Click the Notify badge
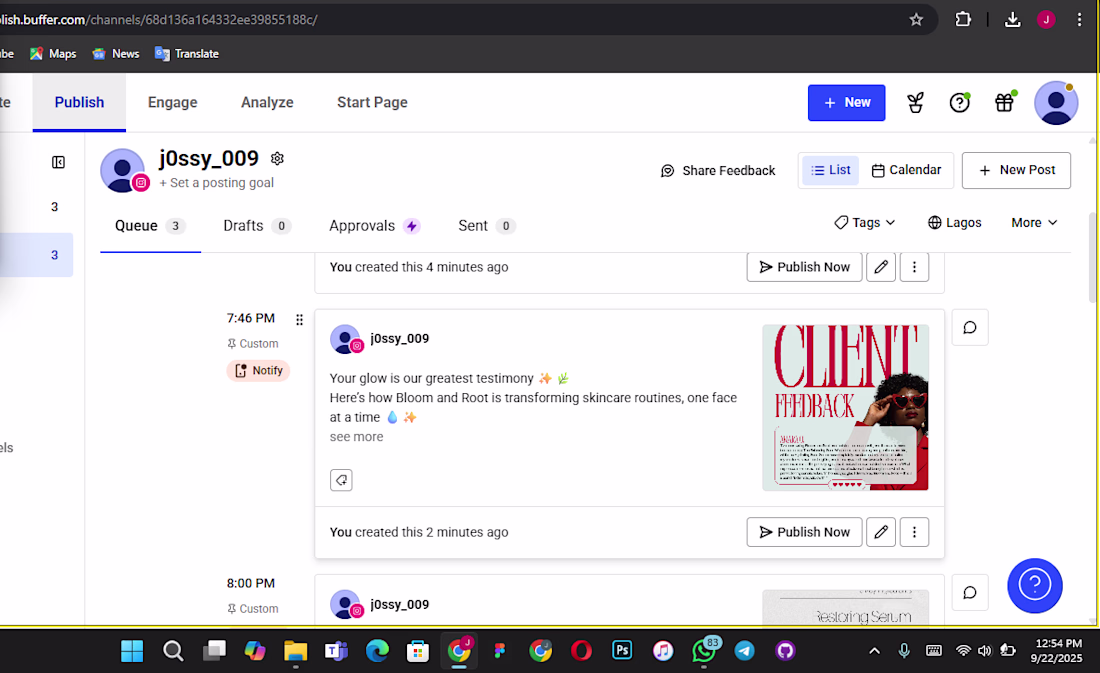Screen dimensions: 1100x673 pyautogui.click(x=258, y=371)
